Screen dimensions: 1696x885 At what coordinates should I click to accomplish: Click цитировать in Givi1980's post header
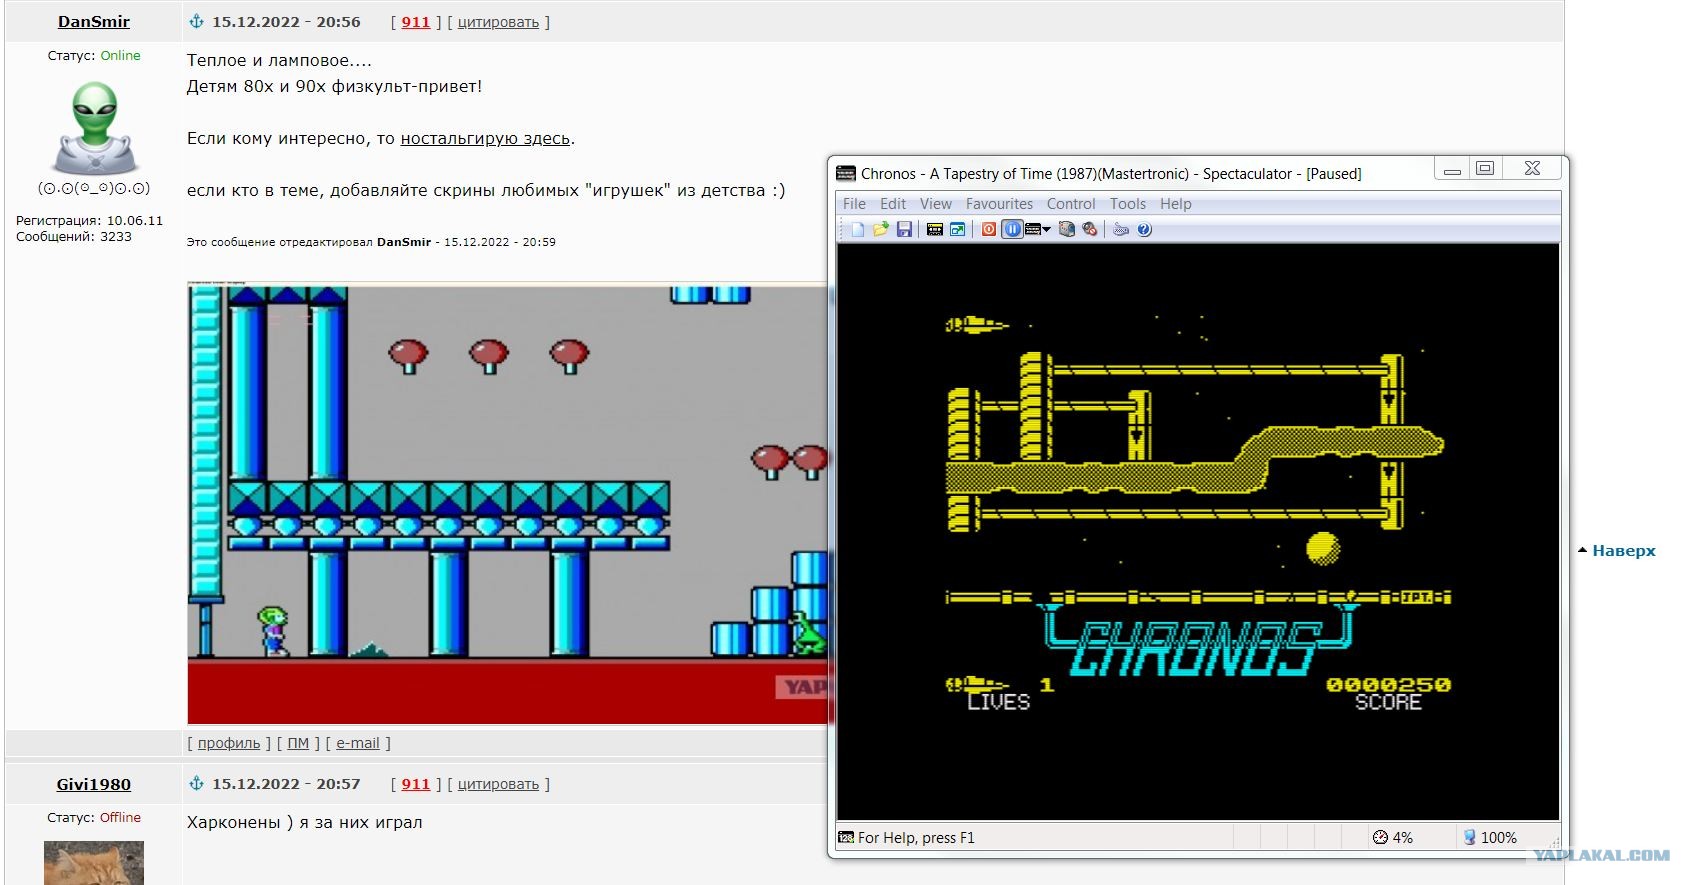(498, 784)
